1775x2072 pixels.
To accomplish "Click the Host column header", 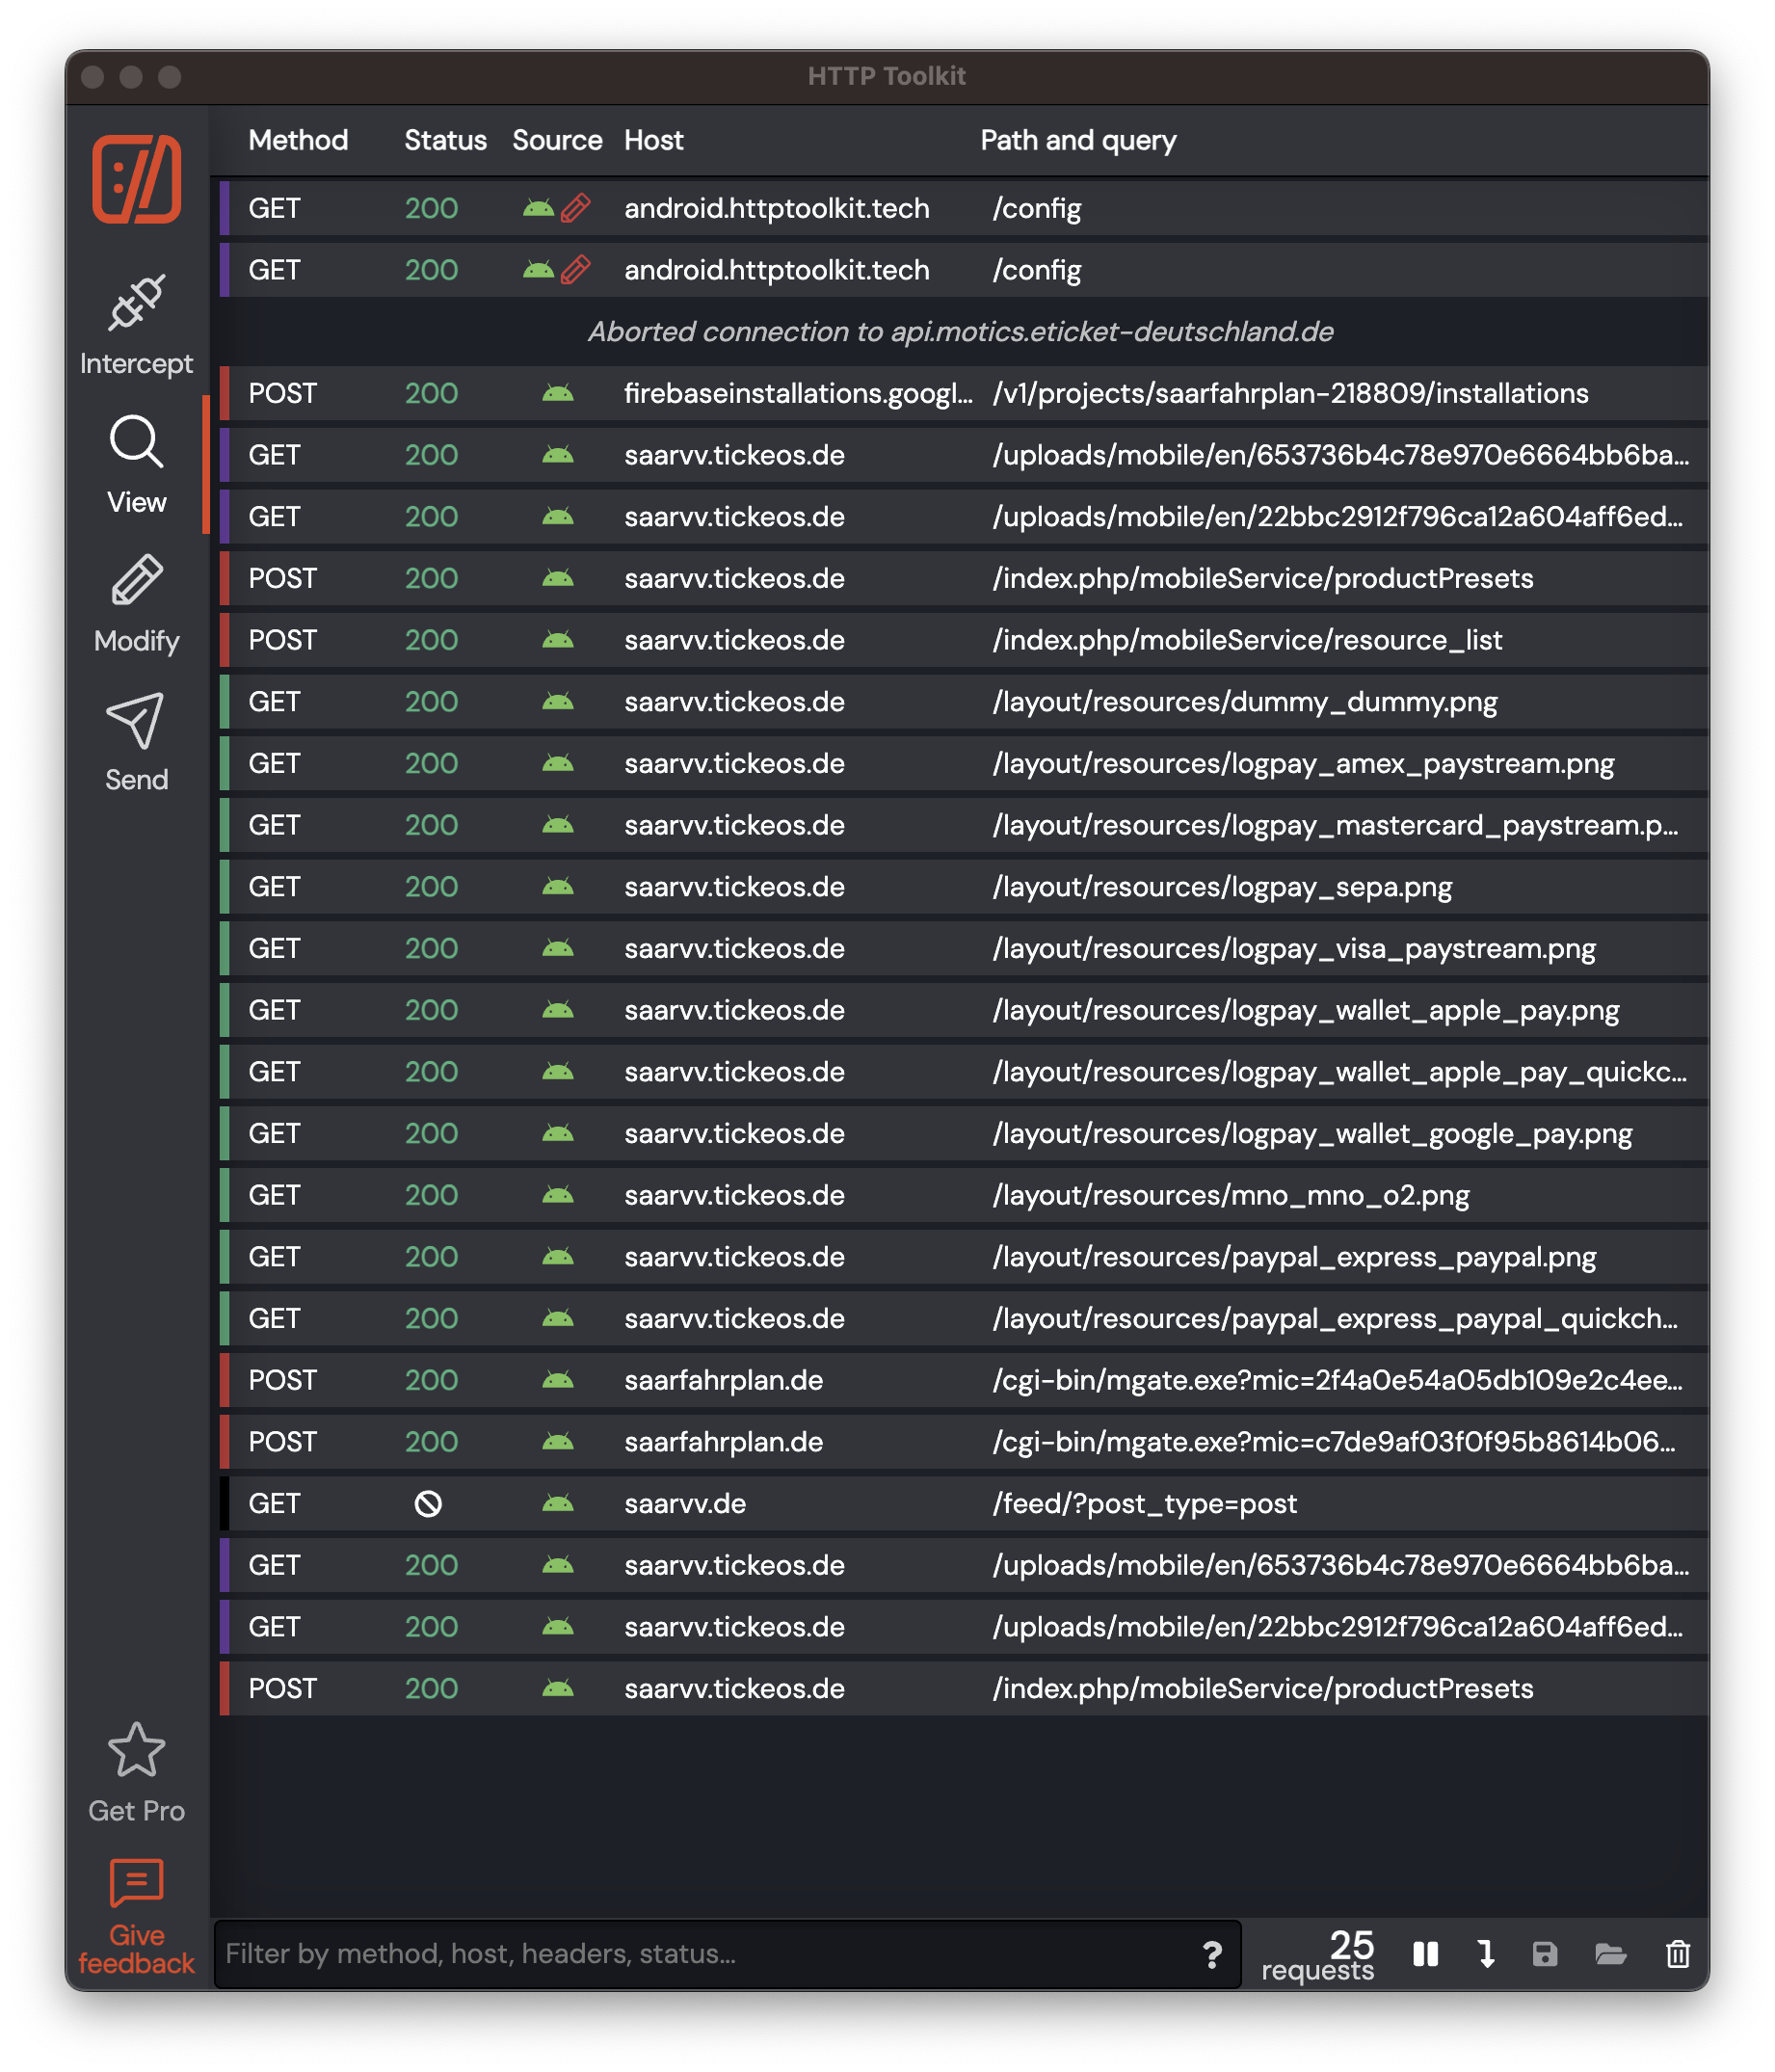I will (653, 140).
